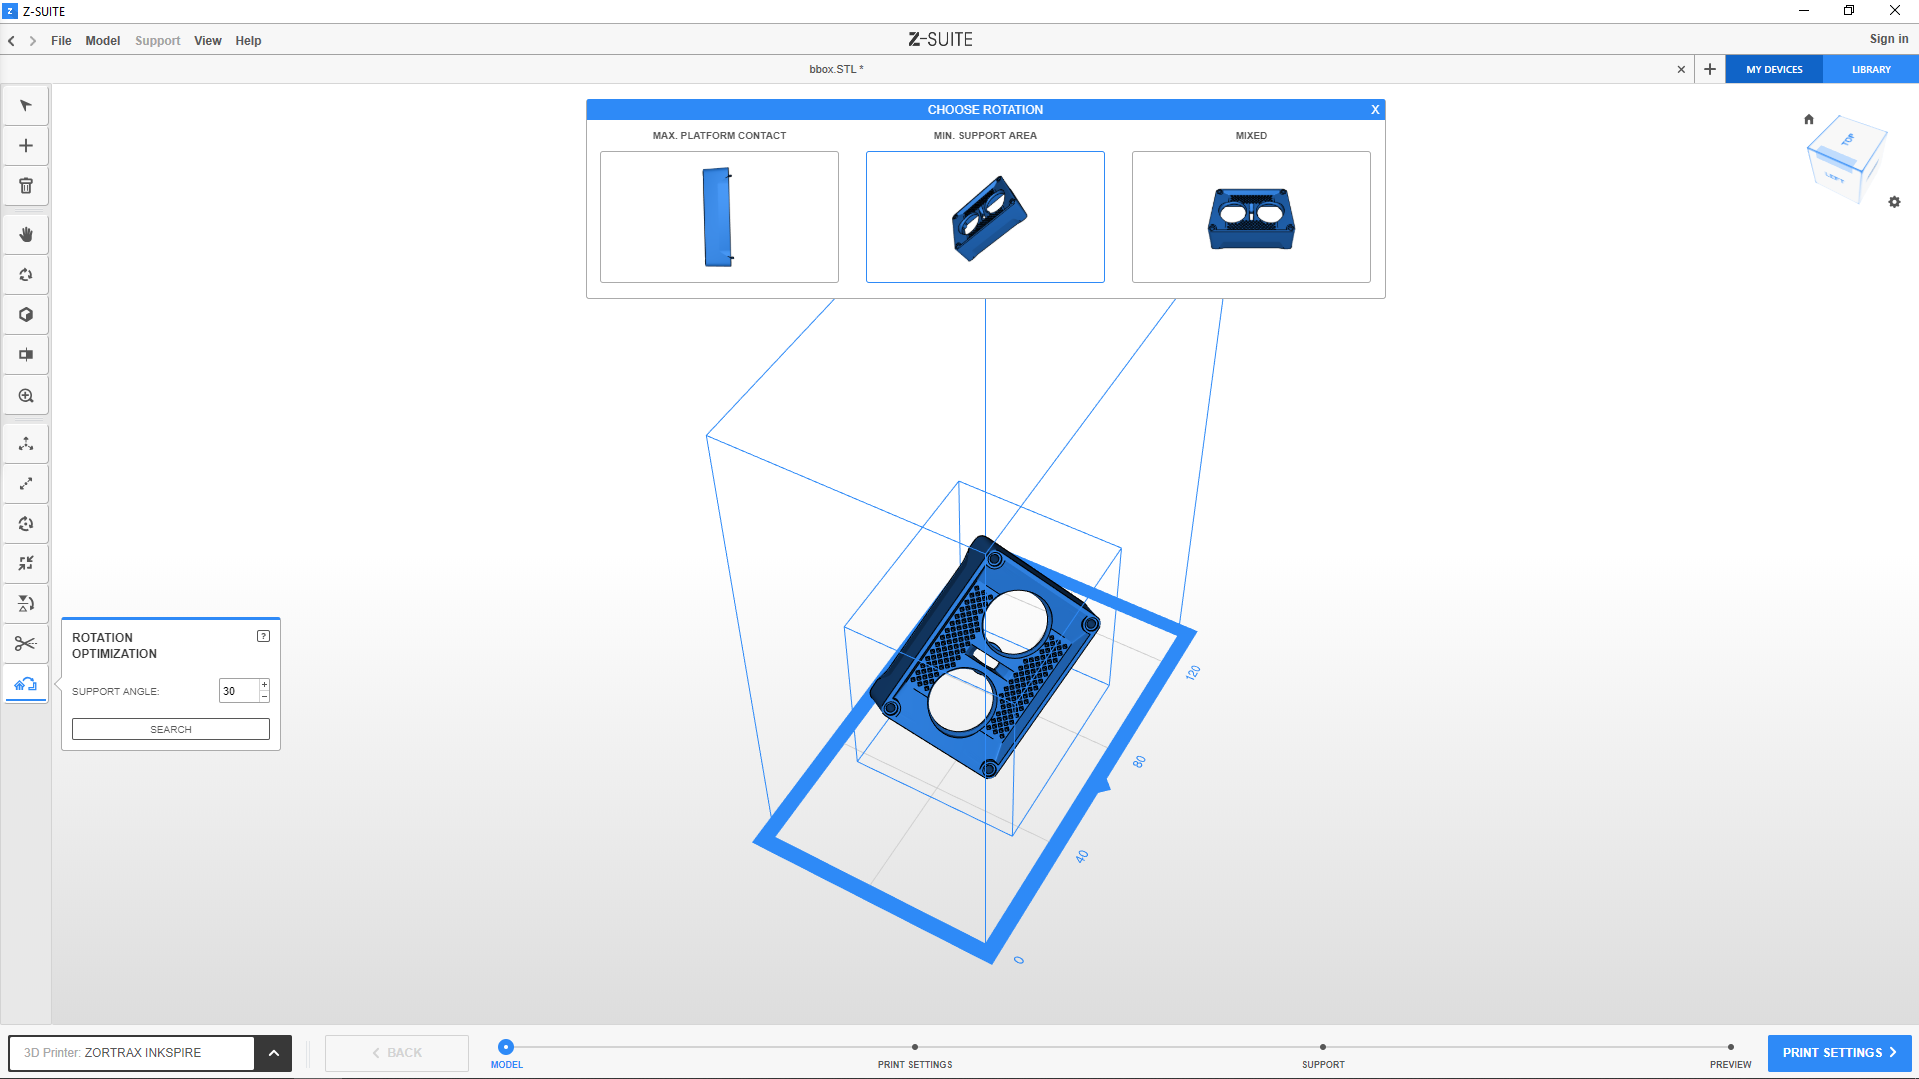1919x1079 pixels.
Task: Select the move model axes tool
Action: pos(26,444)
